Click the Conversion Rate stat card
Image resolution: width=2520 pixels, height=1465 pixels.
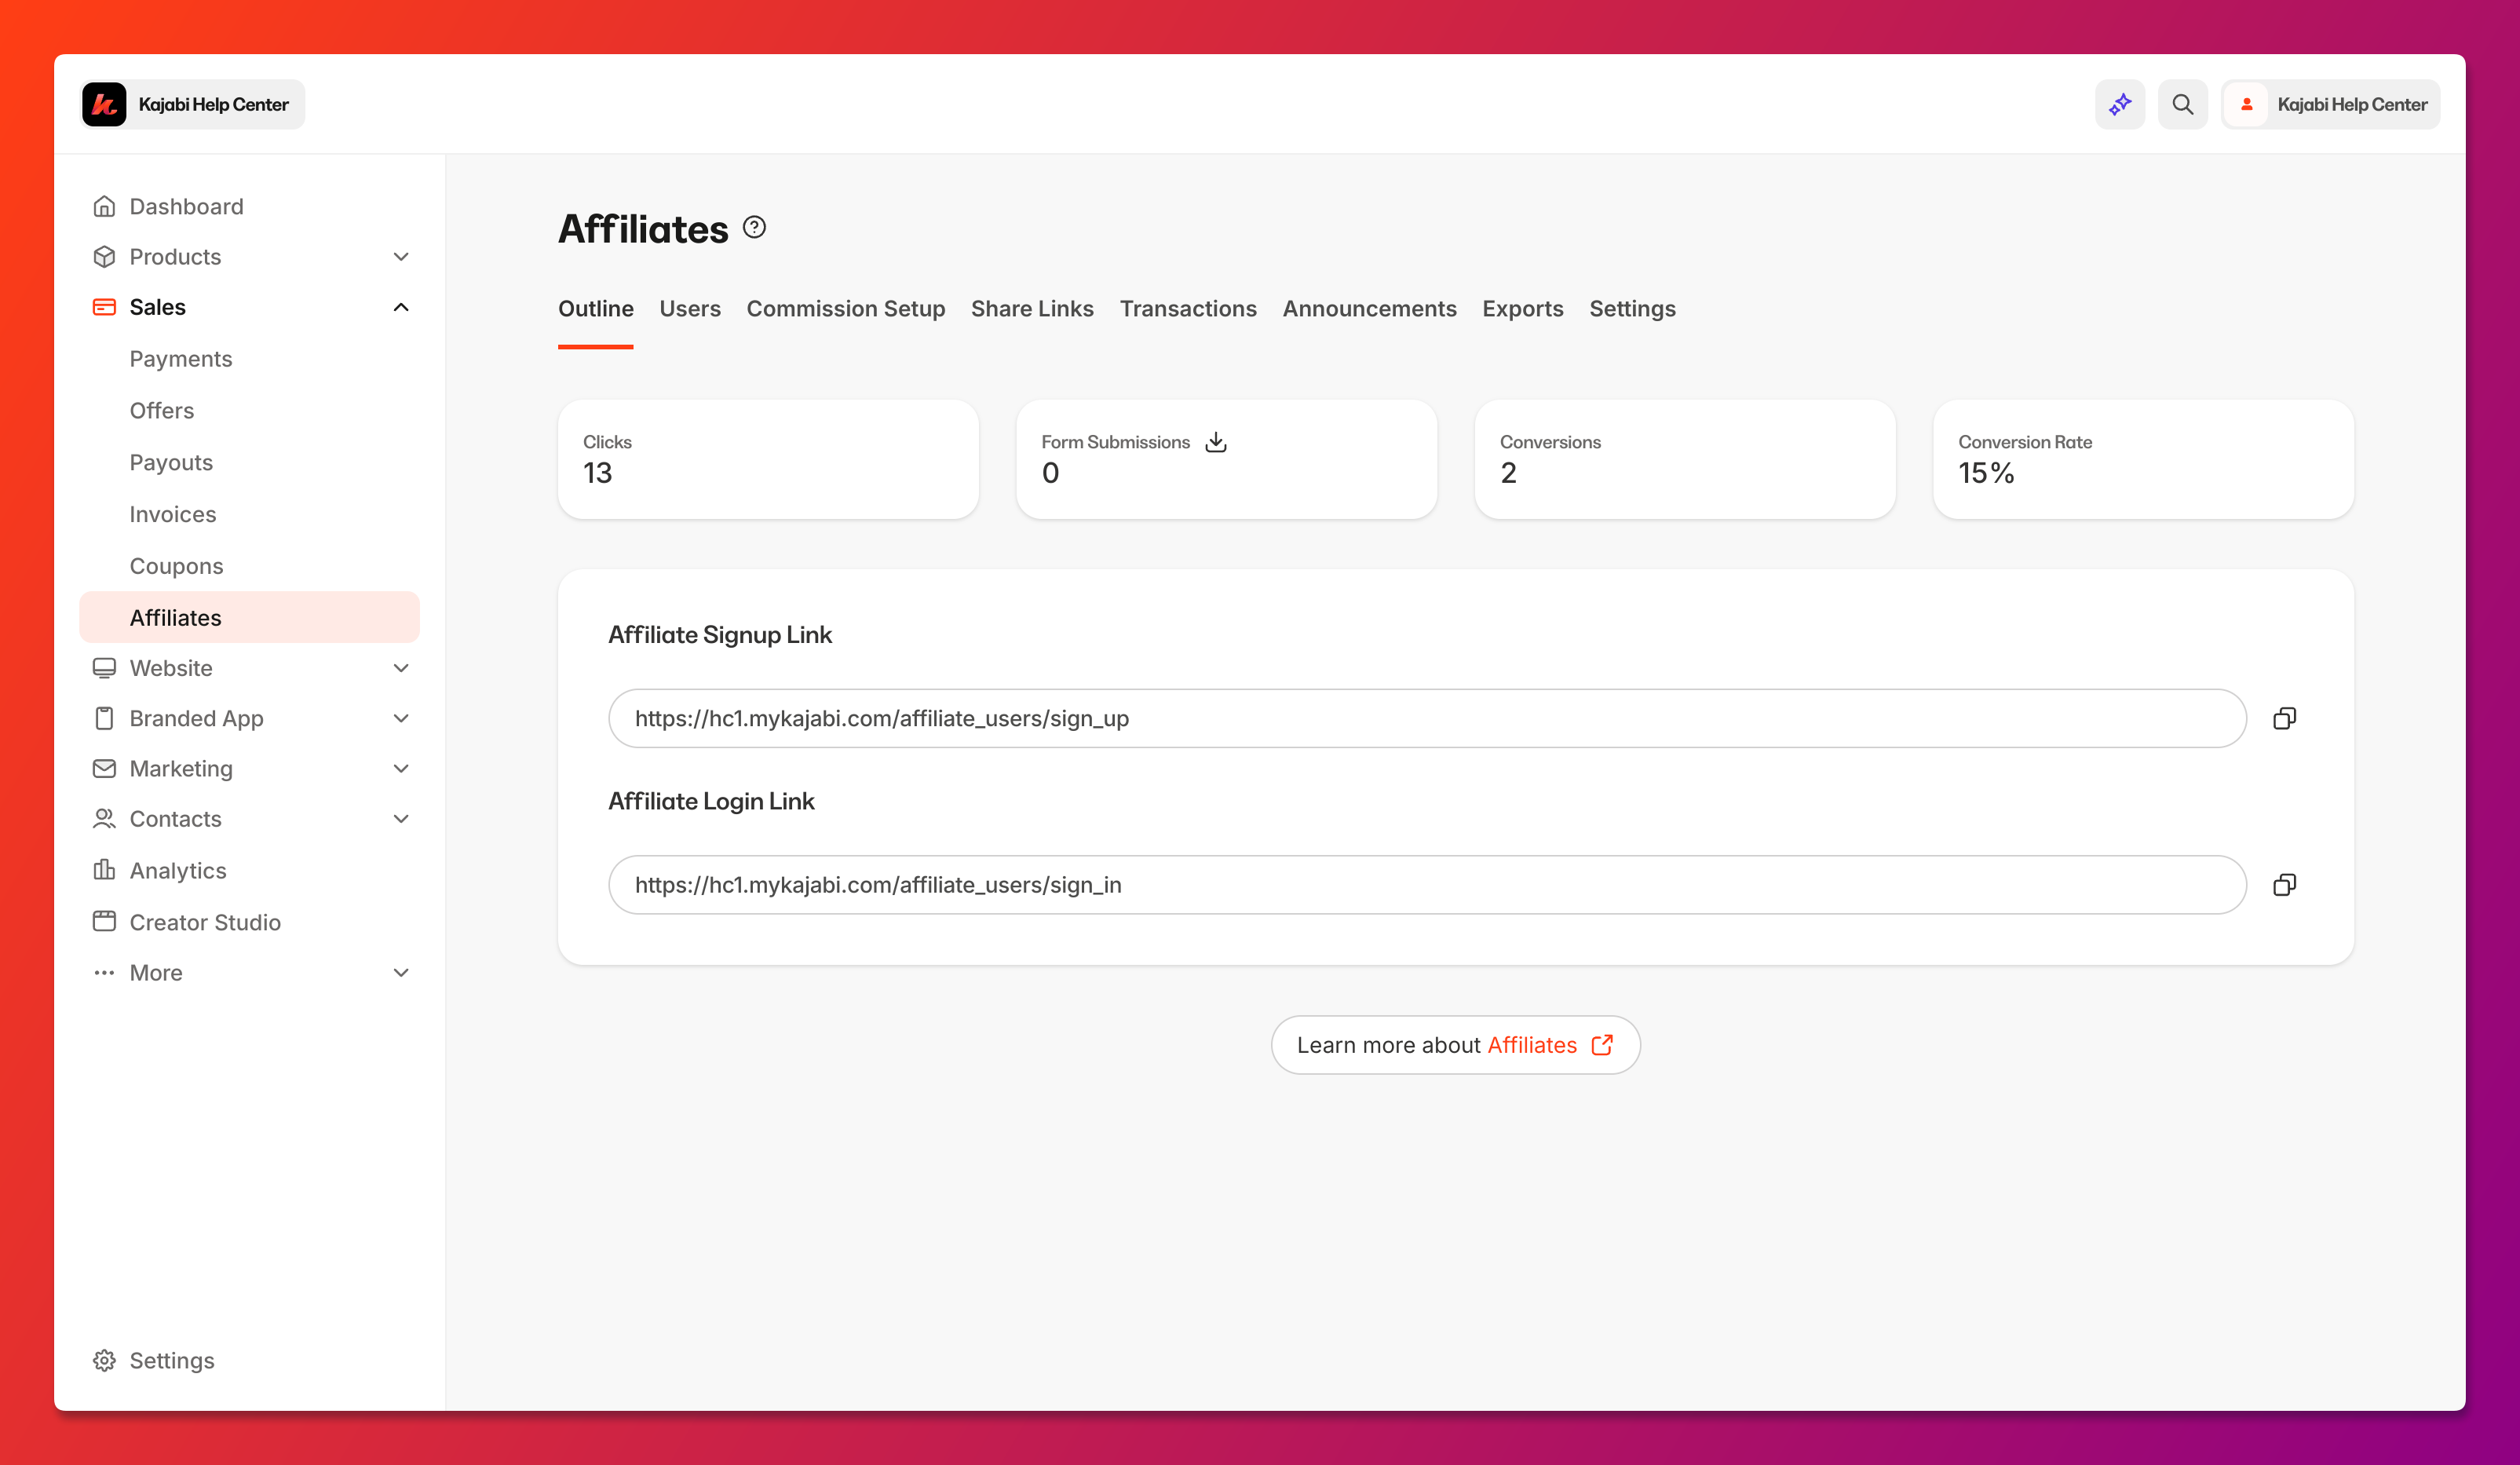click(x=2143, y=459)
